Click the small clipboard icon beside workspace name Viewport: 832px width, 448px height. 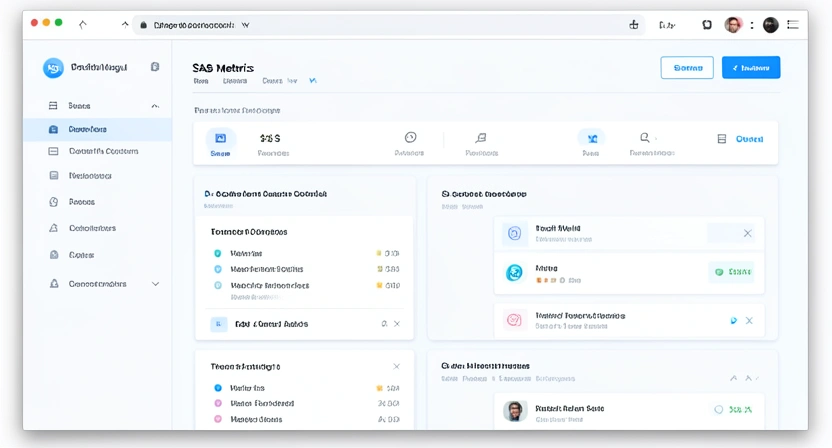(155, 67)
